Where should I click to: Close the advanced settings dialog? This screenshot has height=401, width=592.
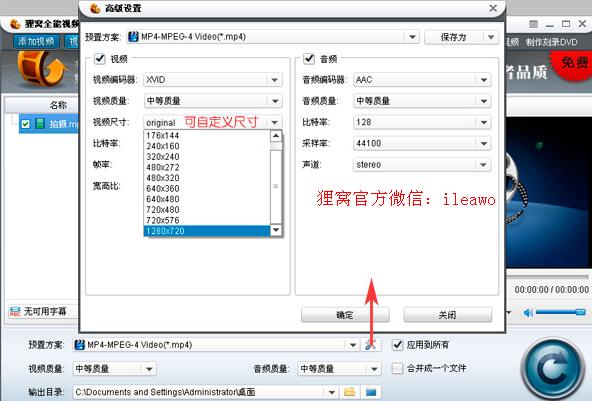pyautogui.click(x=493, y=8)
